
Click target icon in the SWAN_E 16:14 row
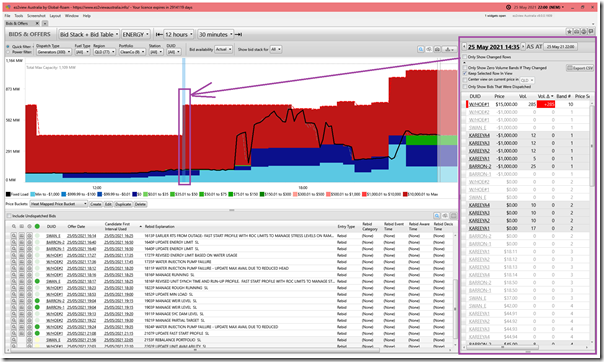tap(29, 236)
